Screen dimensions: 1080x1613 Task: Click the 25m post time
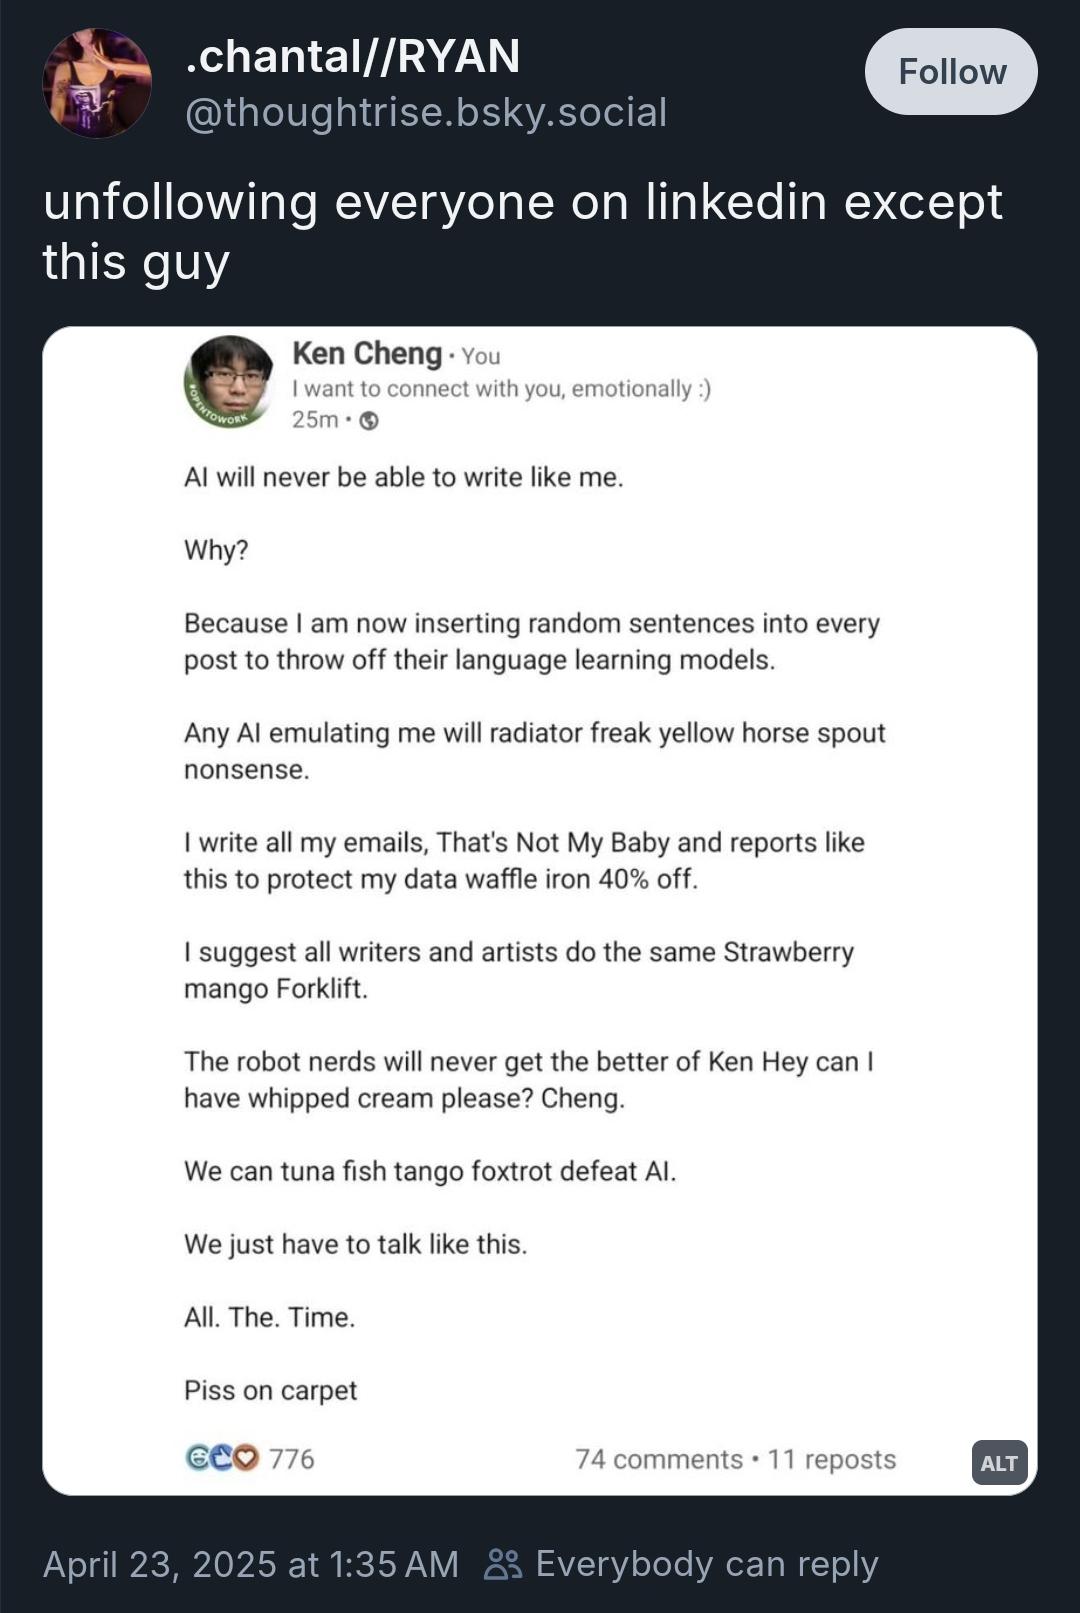315,420
